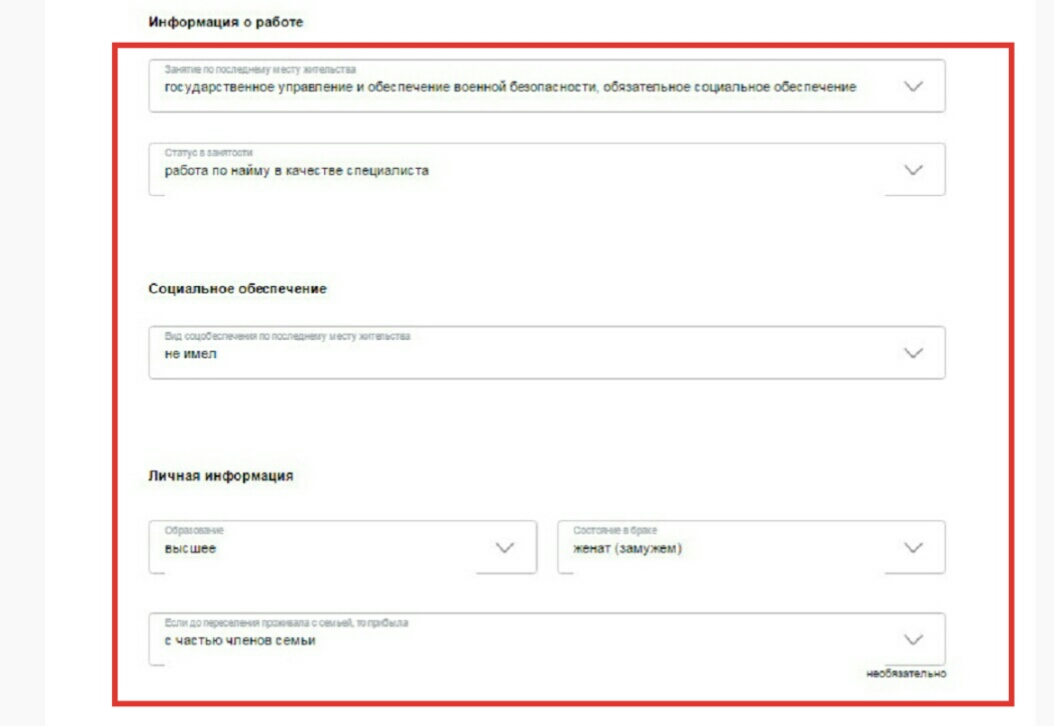Click chevron arrow in Статус в занятости field
1054x726 pixels.
tap(913, 170)
